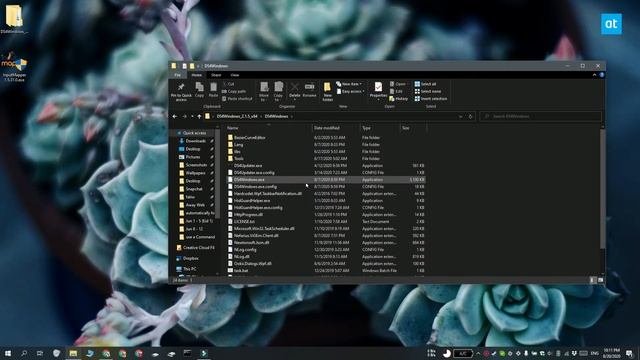Click the Forward navigation arrow
The image size is (640, 360).
coord(184,116)
